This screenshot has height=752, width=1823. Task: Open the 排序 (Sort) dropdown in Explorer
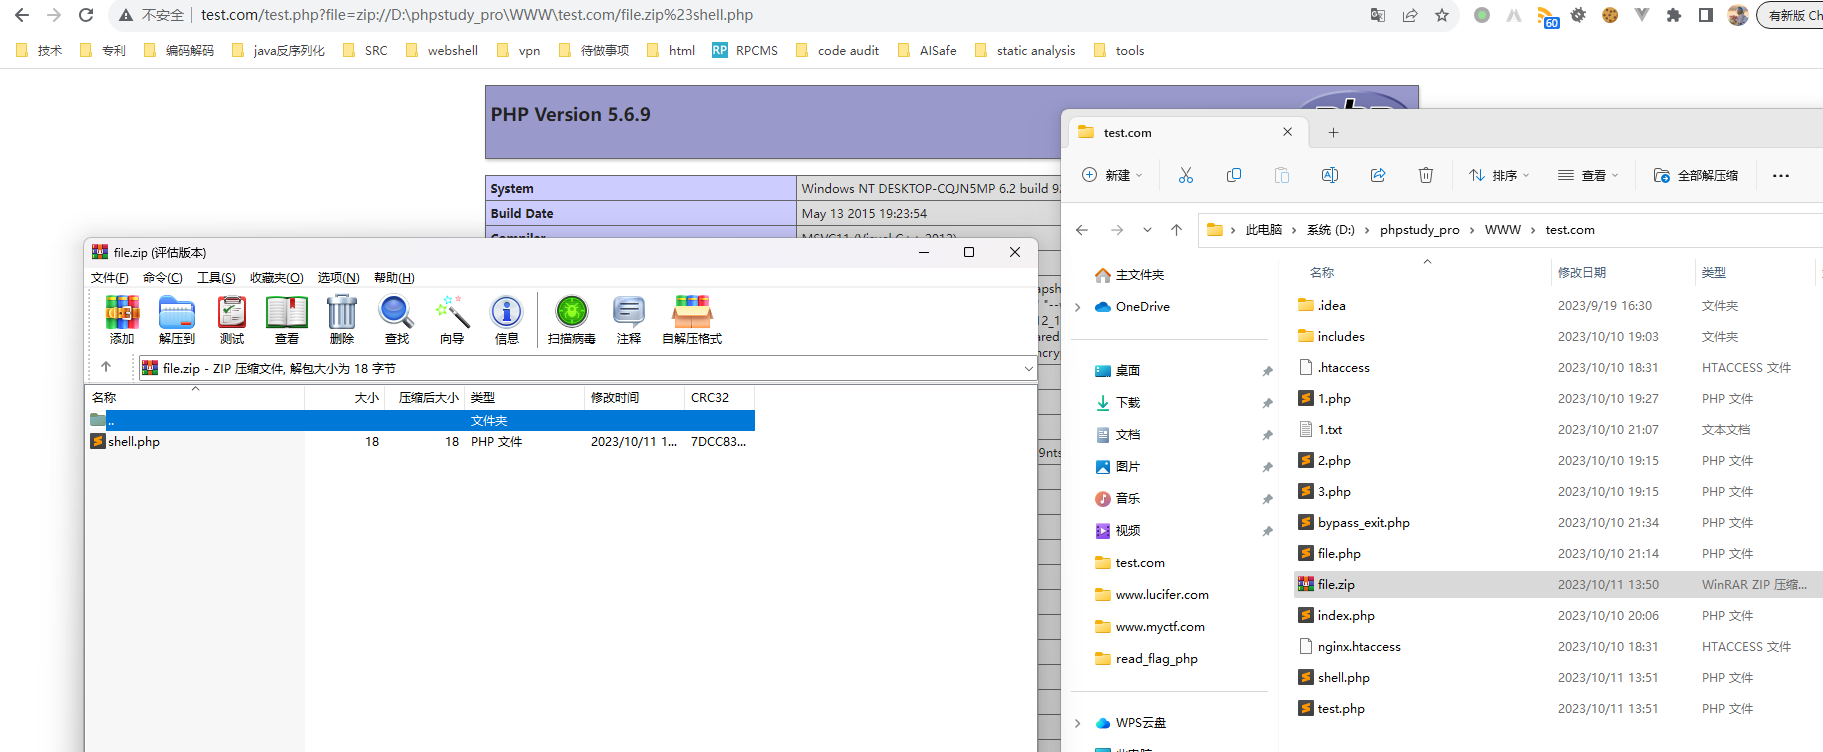point(1499,175)
